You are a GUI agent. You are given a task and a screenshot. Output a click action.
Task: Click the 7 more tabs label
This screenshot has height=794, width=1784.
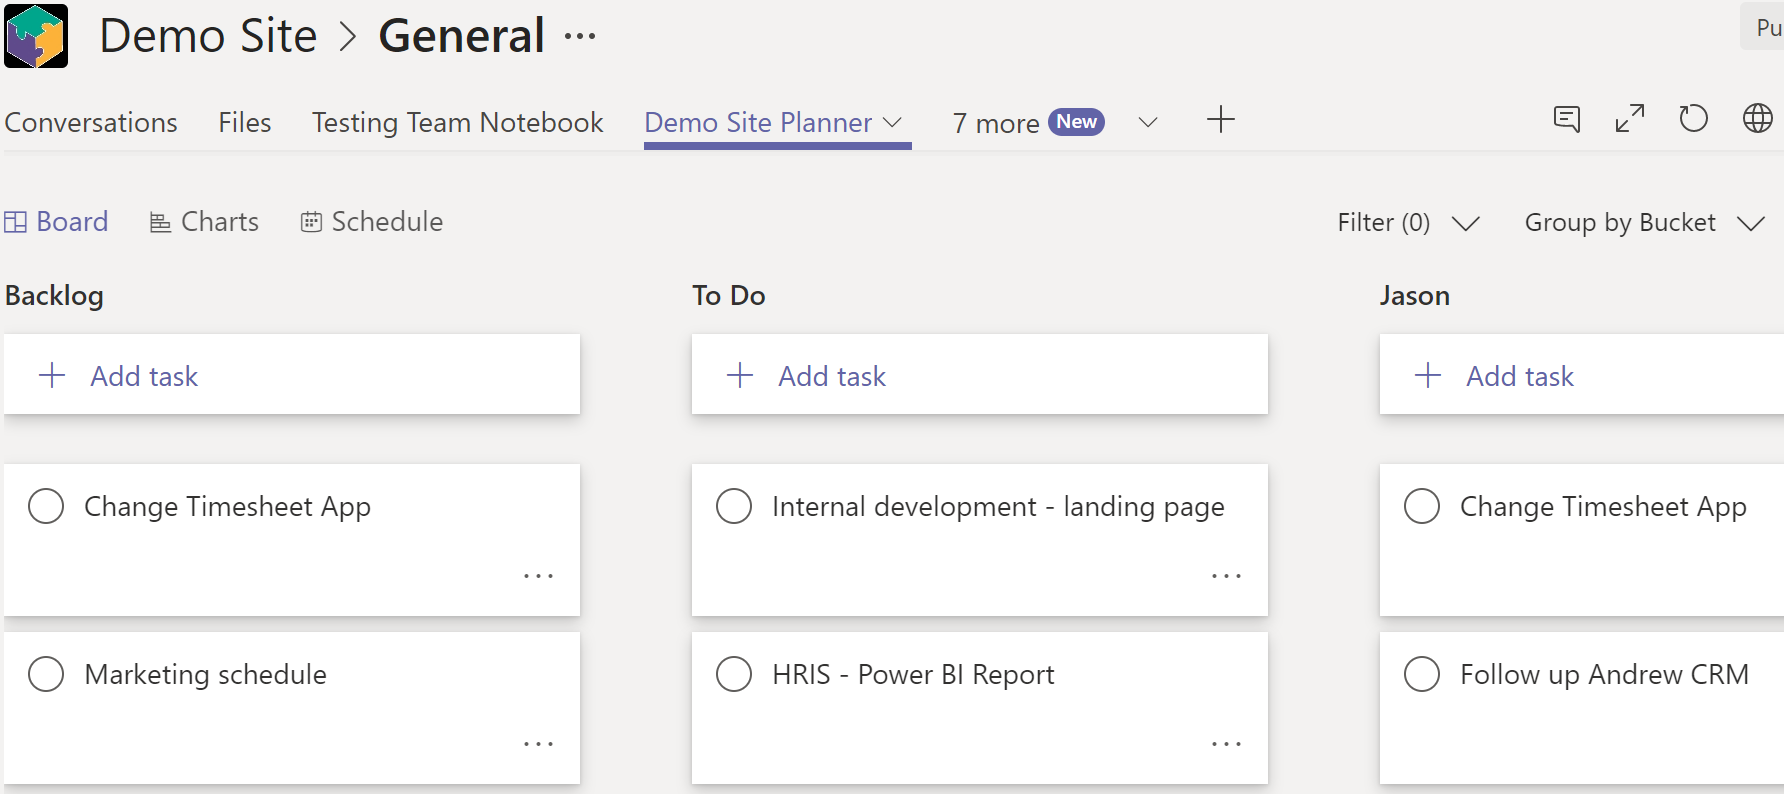click(x=996, y=123)
